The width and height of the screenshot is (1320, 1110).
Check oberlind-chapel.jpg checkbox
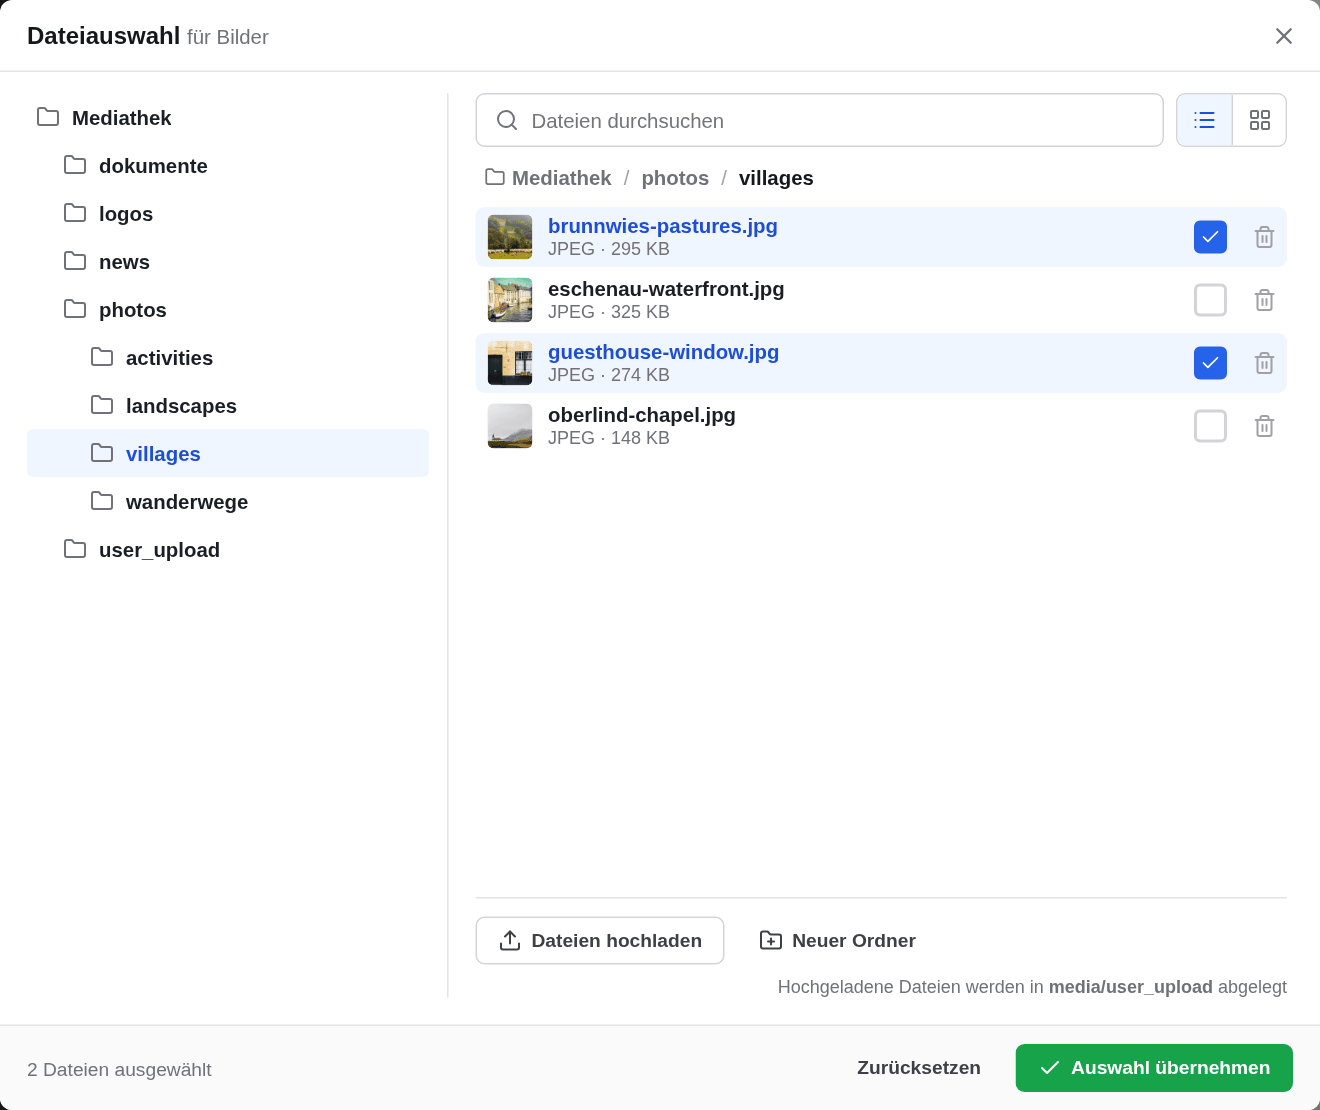(1210, 426)
